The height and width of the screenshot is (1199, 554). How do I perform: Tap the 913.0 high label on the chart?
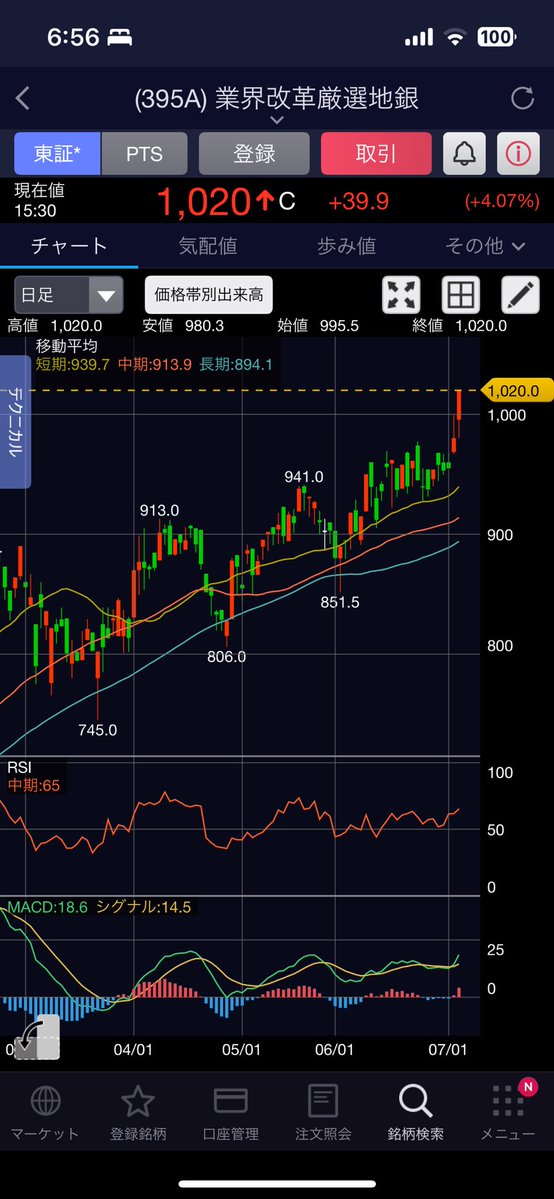[159, 511]
